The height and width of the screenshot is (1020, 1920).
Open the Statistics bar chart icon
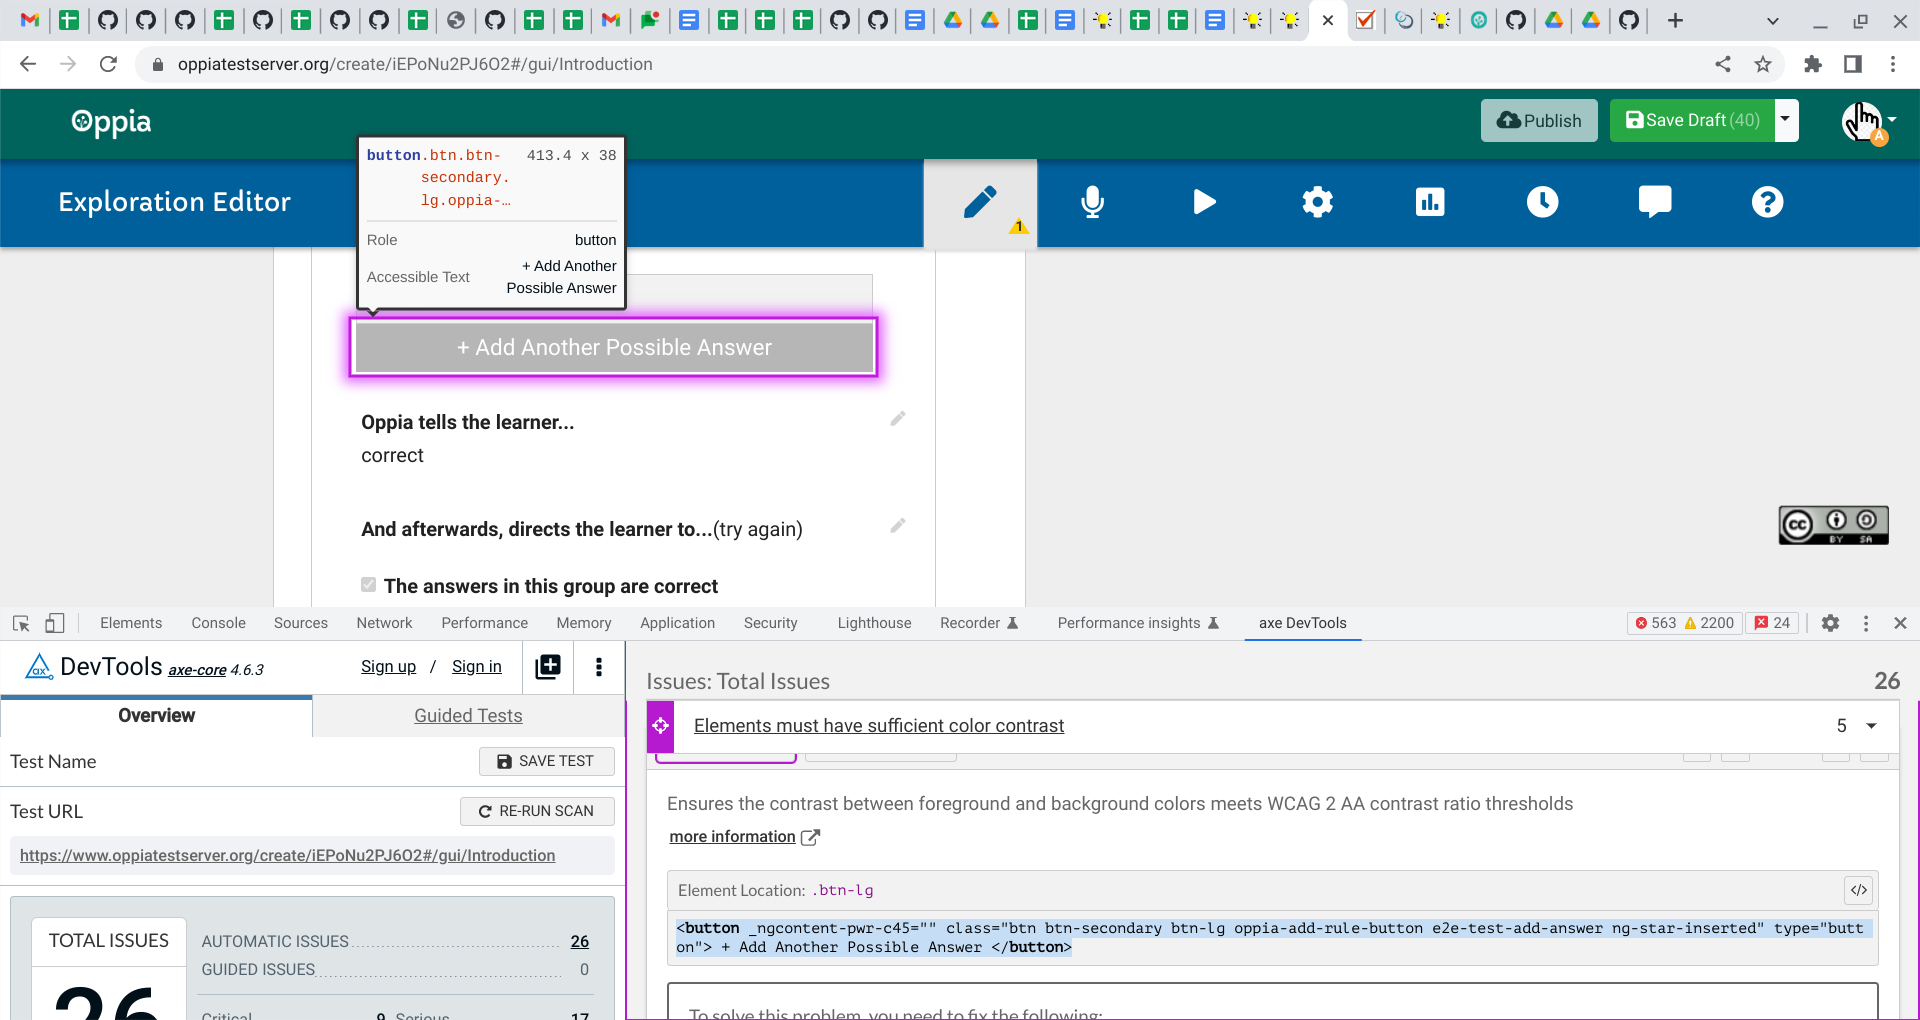point(1430,202)
